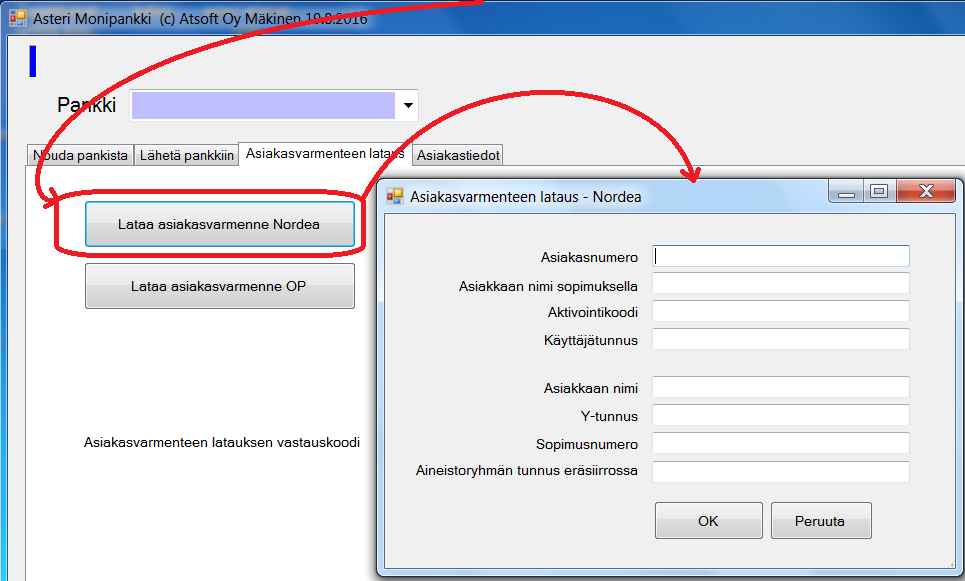Click the Käyttäjätunnus input field
This screenshot has height=581, width=965.
click(780, 339)
